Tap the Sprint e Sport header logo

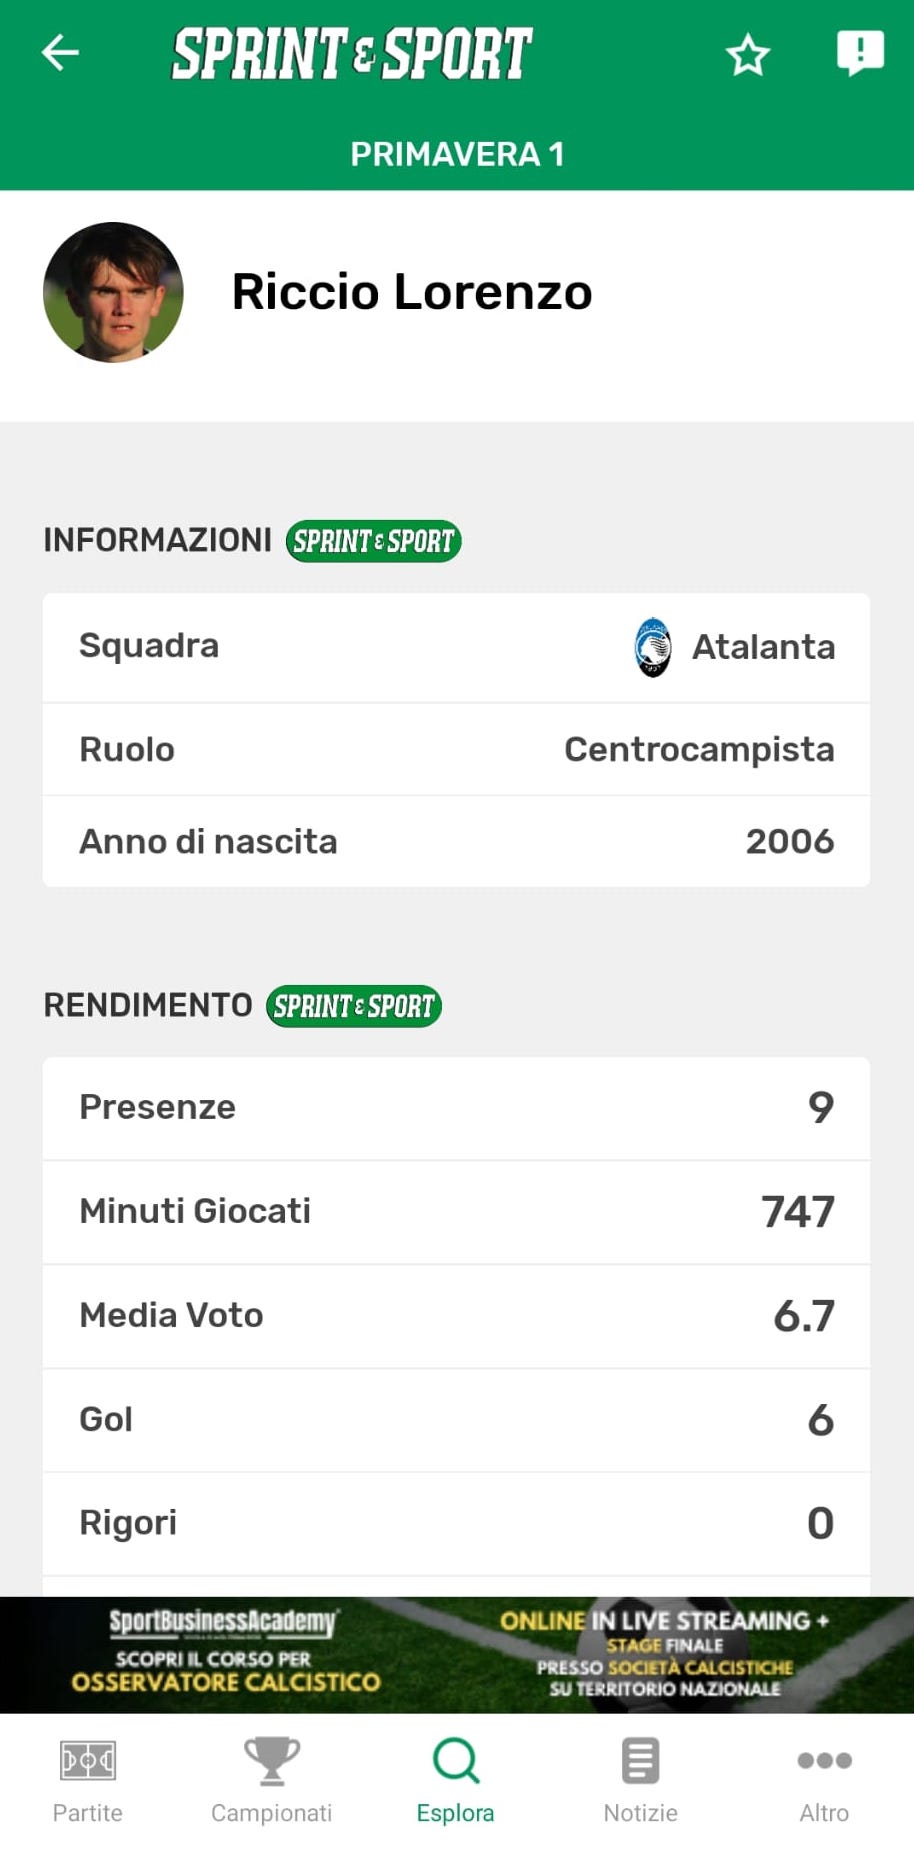[x=352, y=54]
